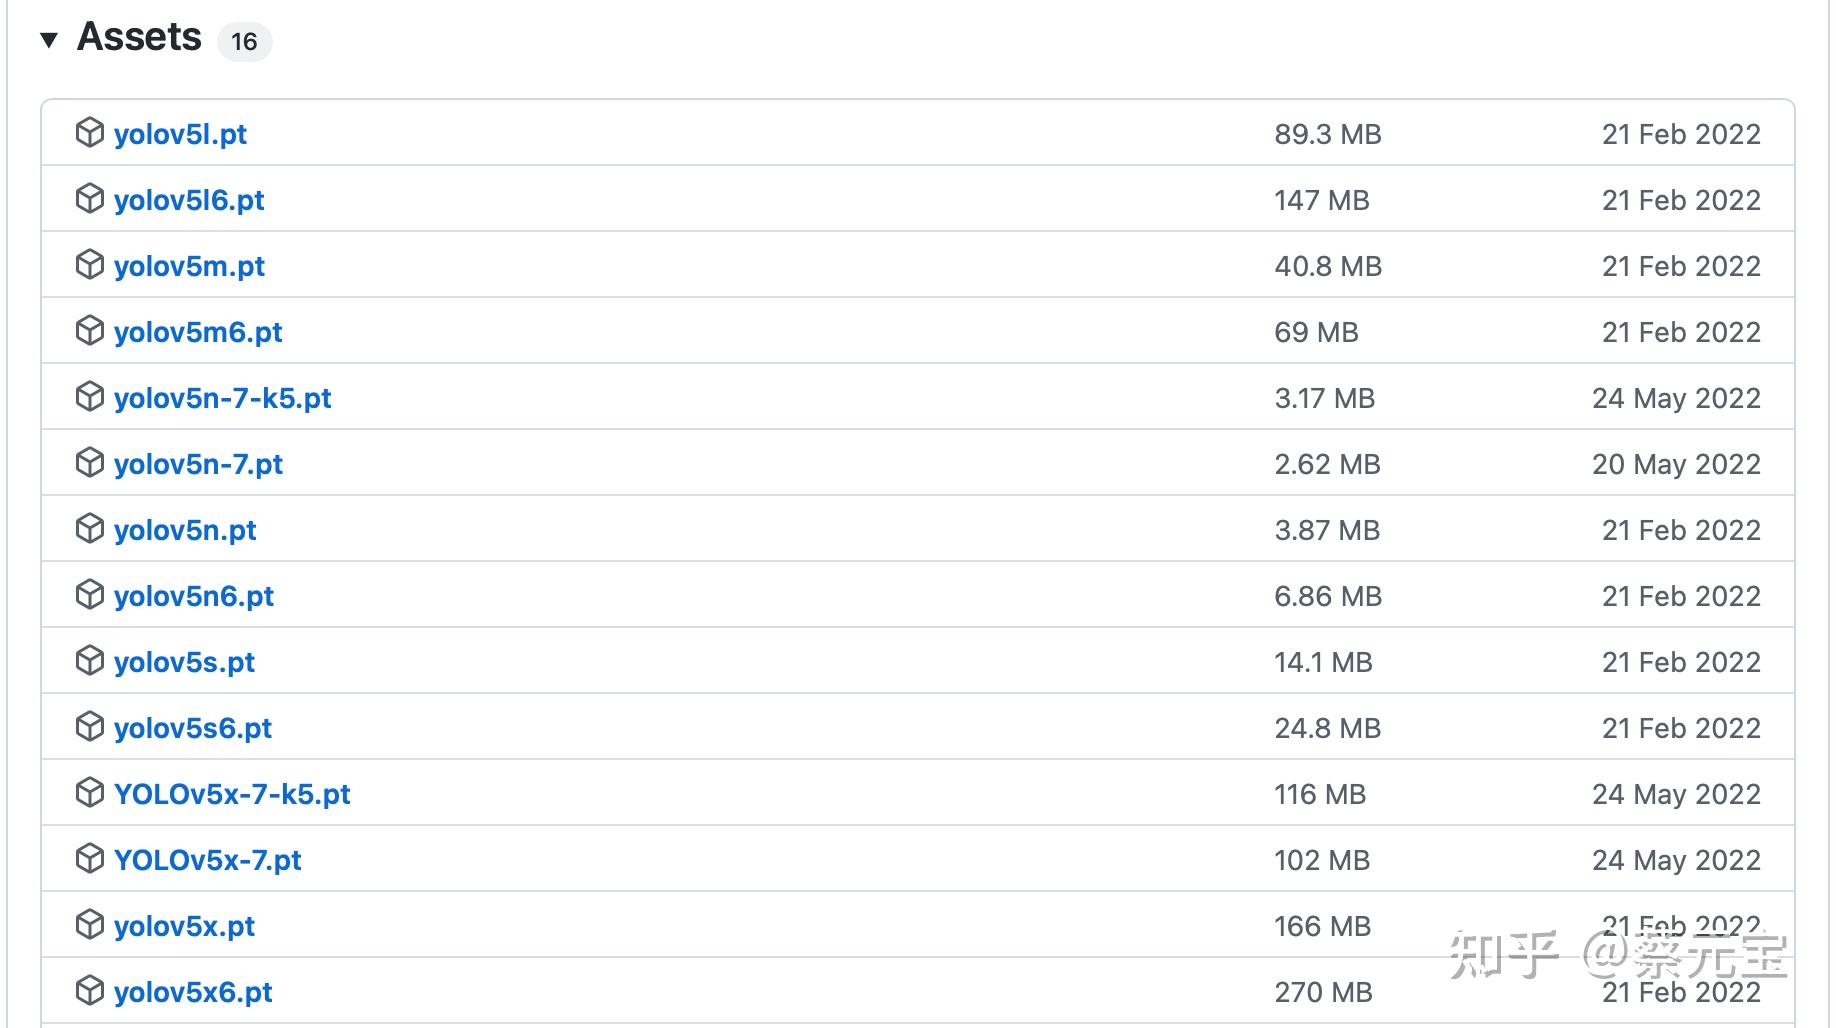Download the yolov5l6.pt asset
This screenshot has width=1836, height=1028.
pyautogui.click(x=189, y=200)
